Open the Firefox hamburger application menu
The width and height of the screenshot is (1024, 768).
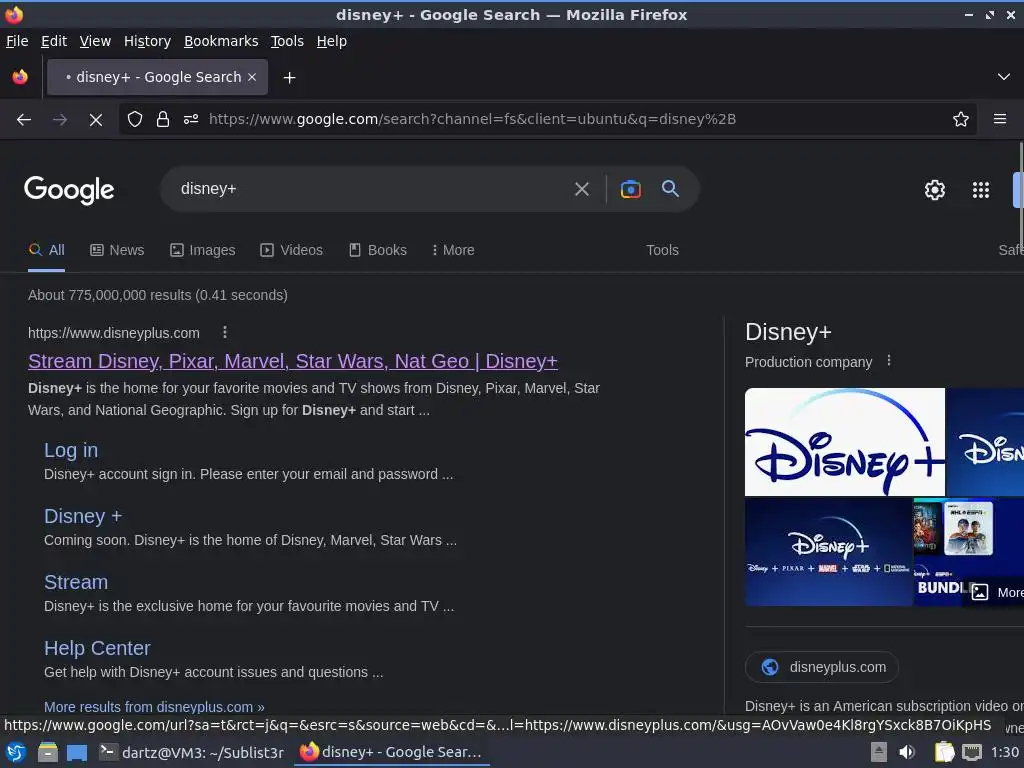pos(1000,119)
